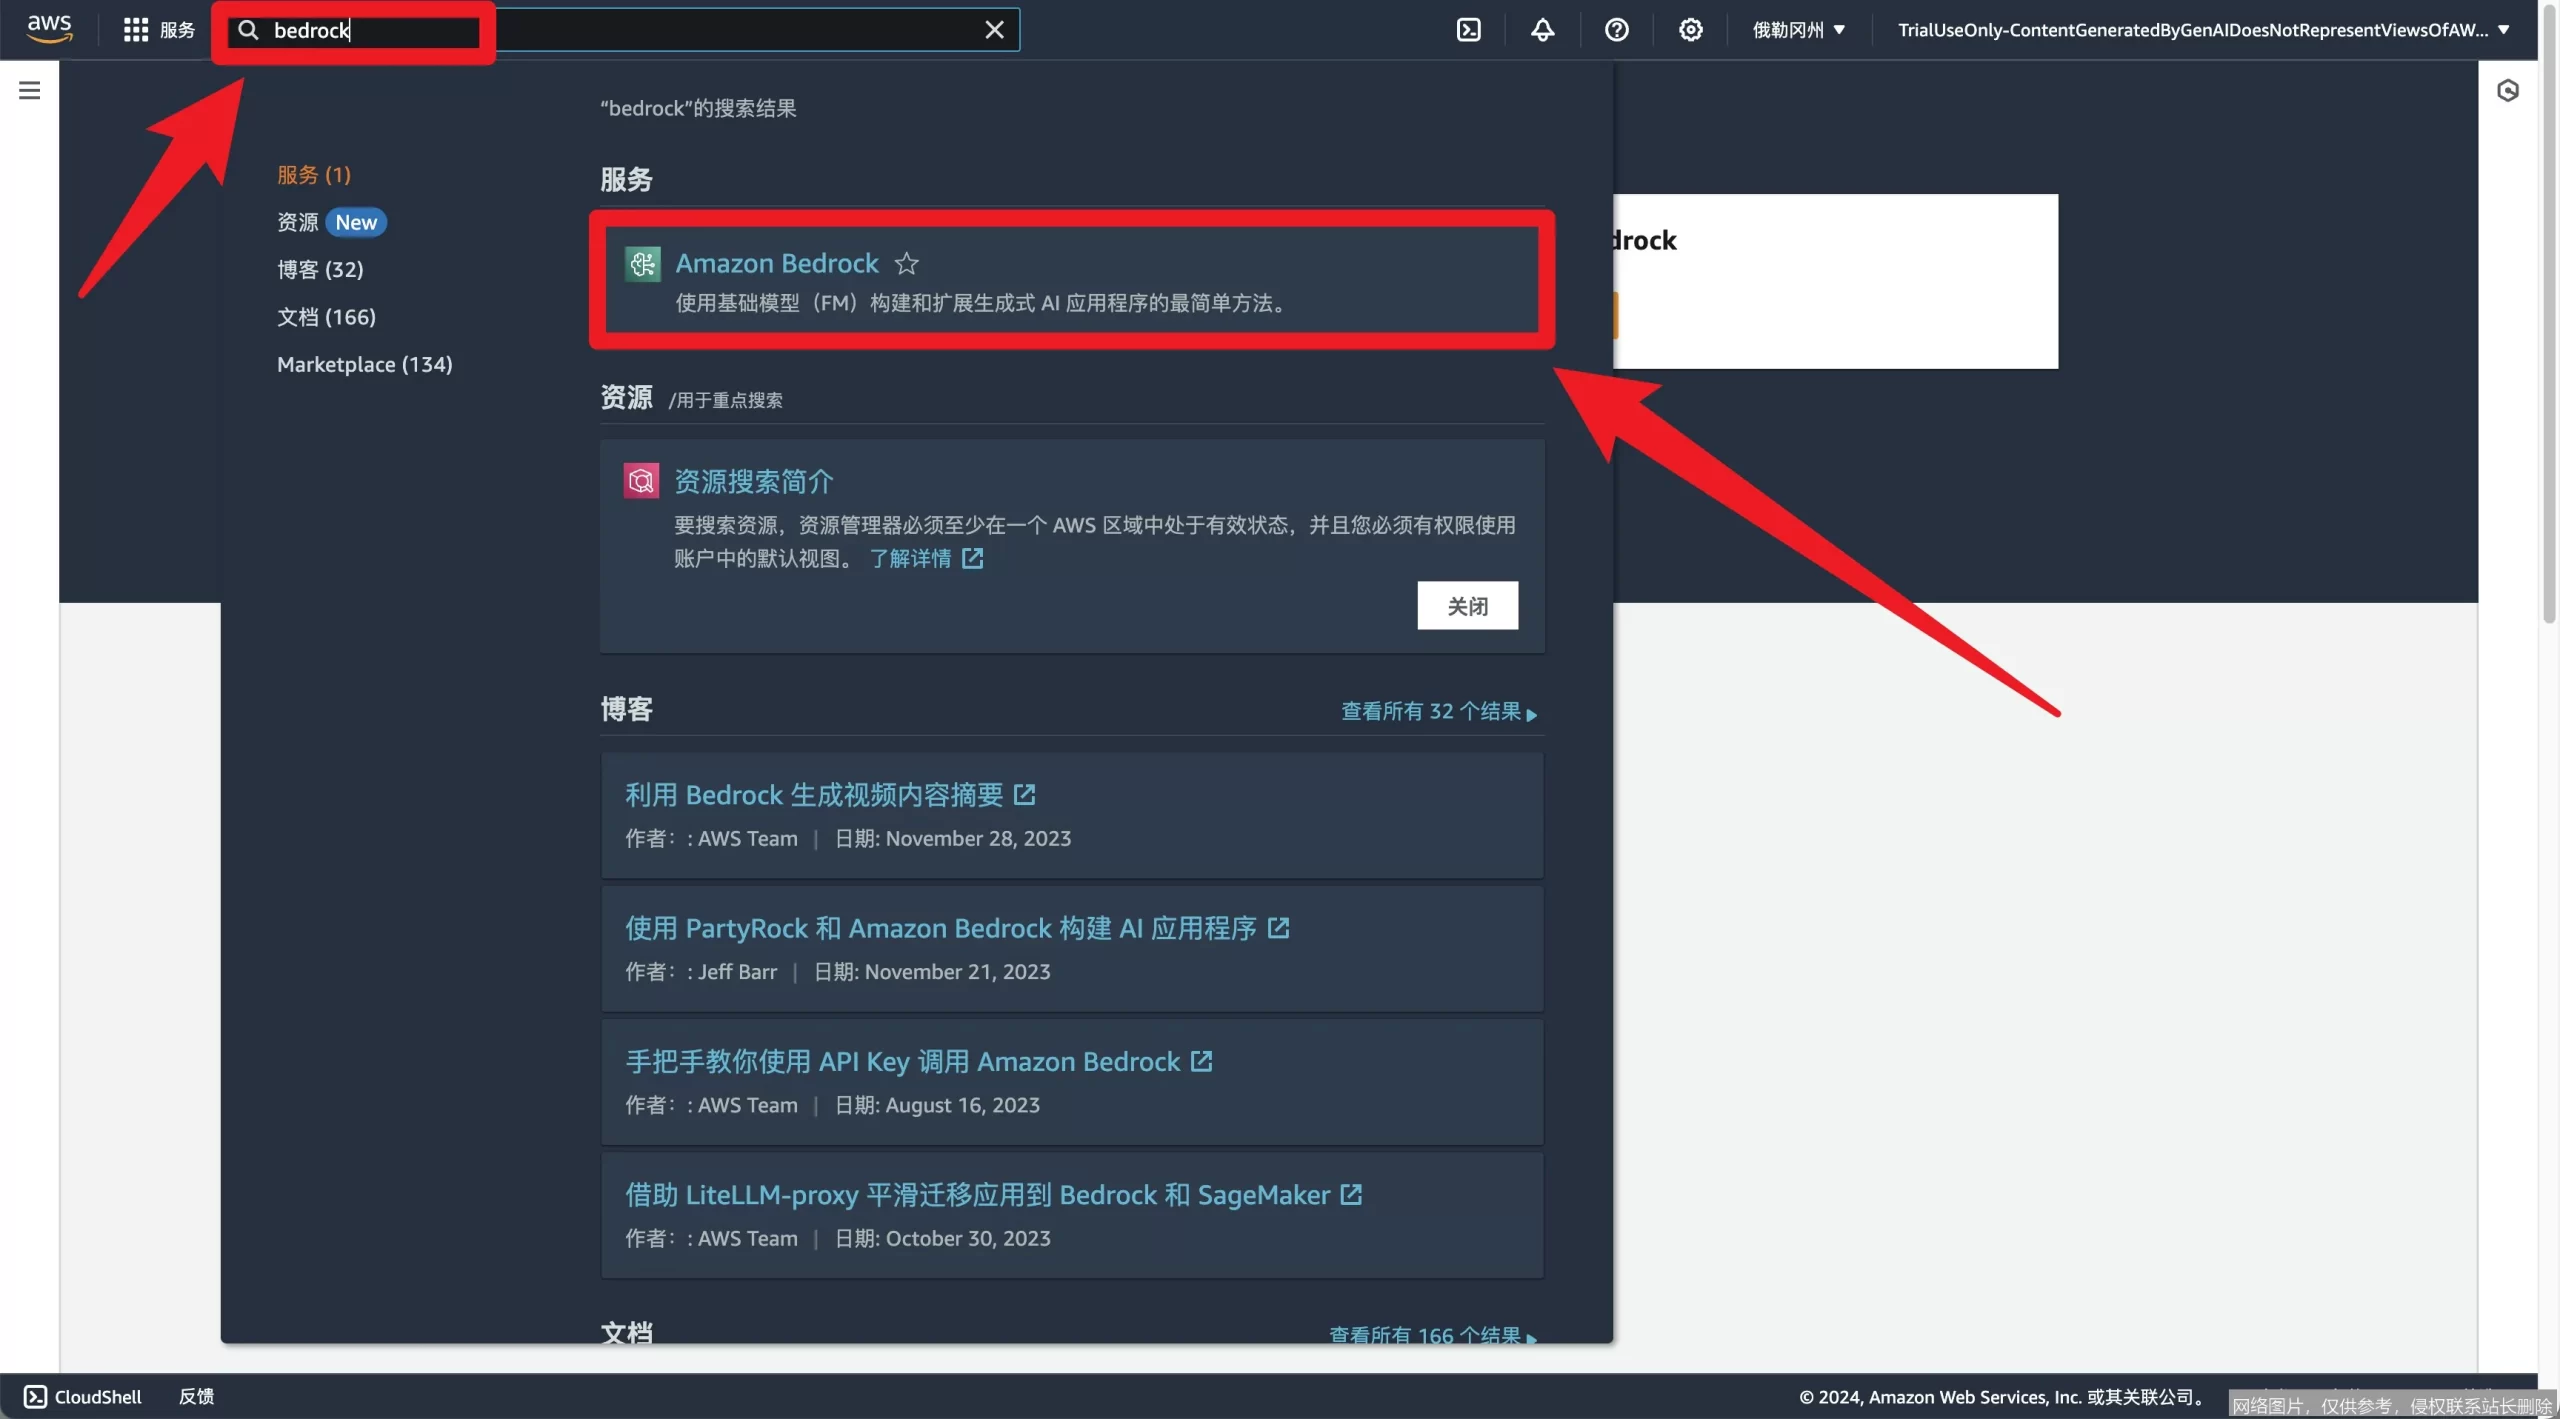
Task: Clear the bedrock search with the X
Action: [994, 30]
